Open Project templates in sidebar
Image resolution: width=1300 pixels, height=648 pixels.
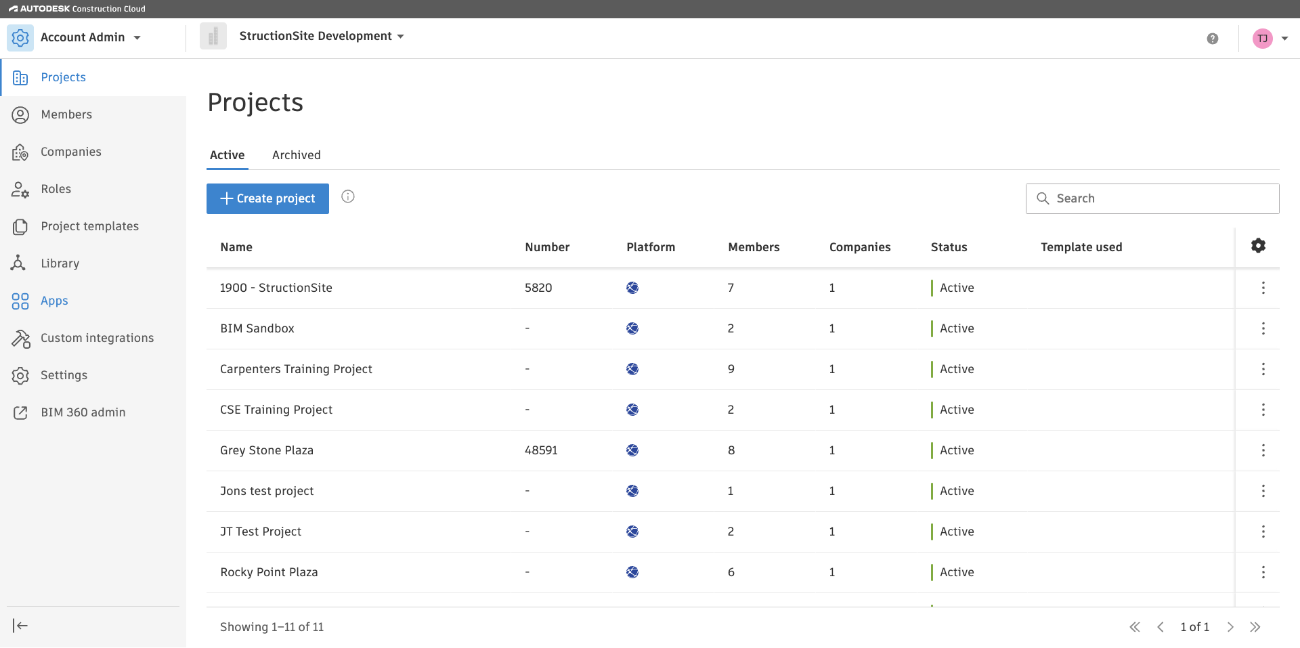point(89,227)
